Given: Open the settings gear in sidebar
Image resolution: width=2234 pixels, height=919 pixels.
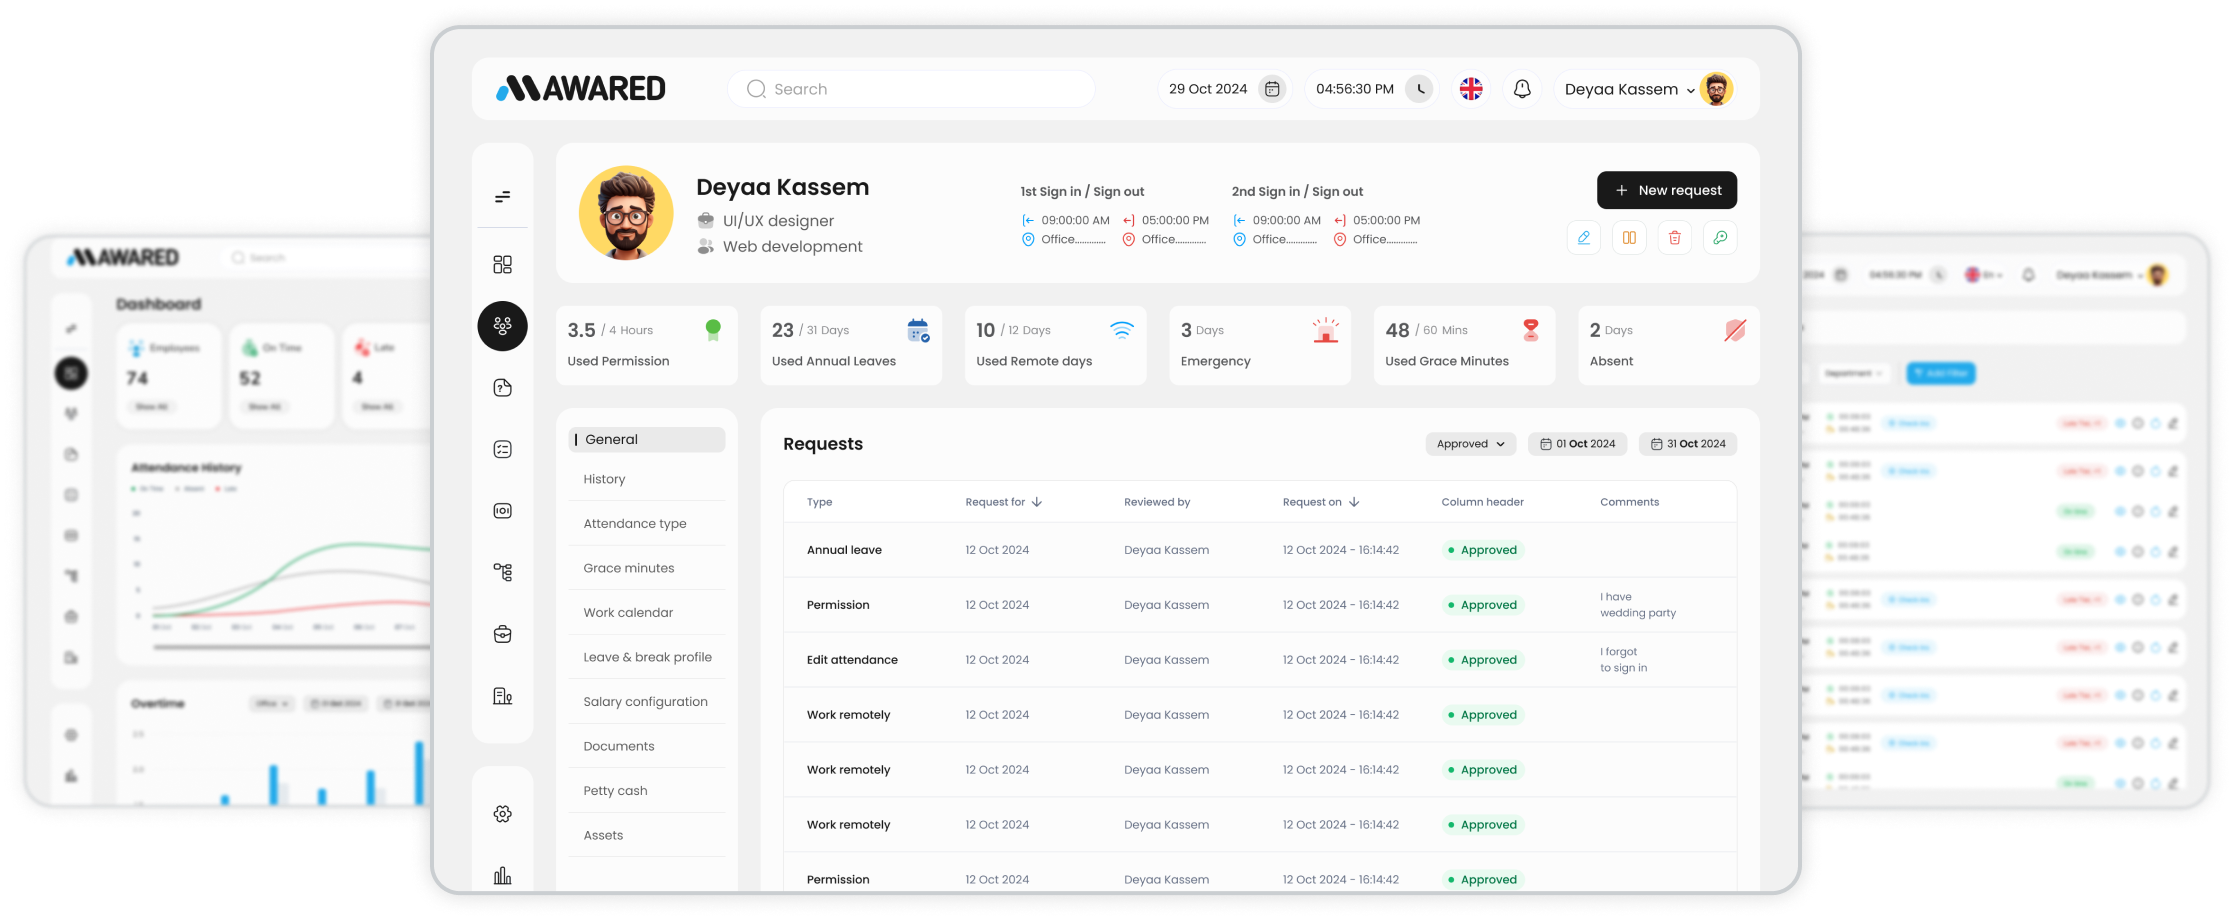Looking at the screenshot, I should pyautogui.click(x=501, y=813).
